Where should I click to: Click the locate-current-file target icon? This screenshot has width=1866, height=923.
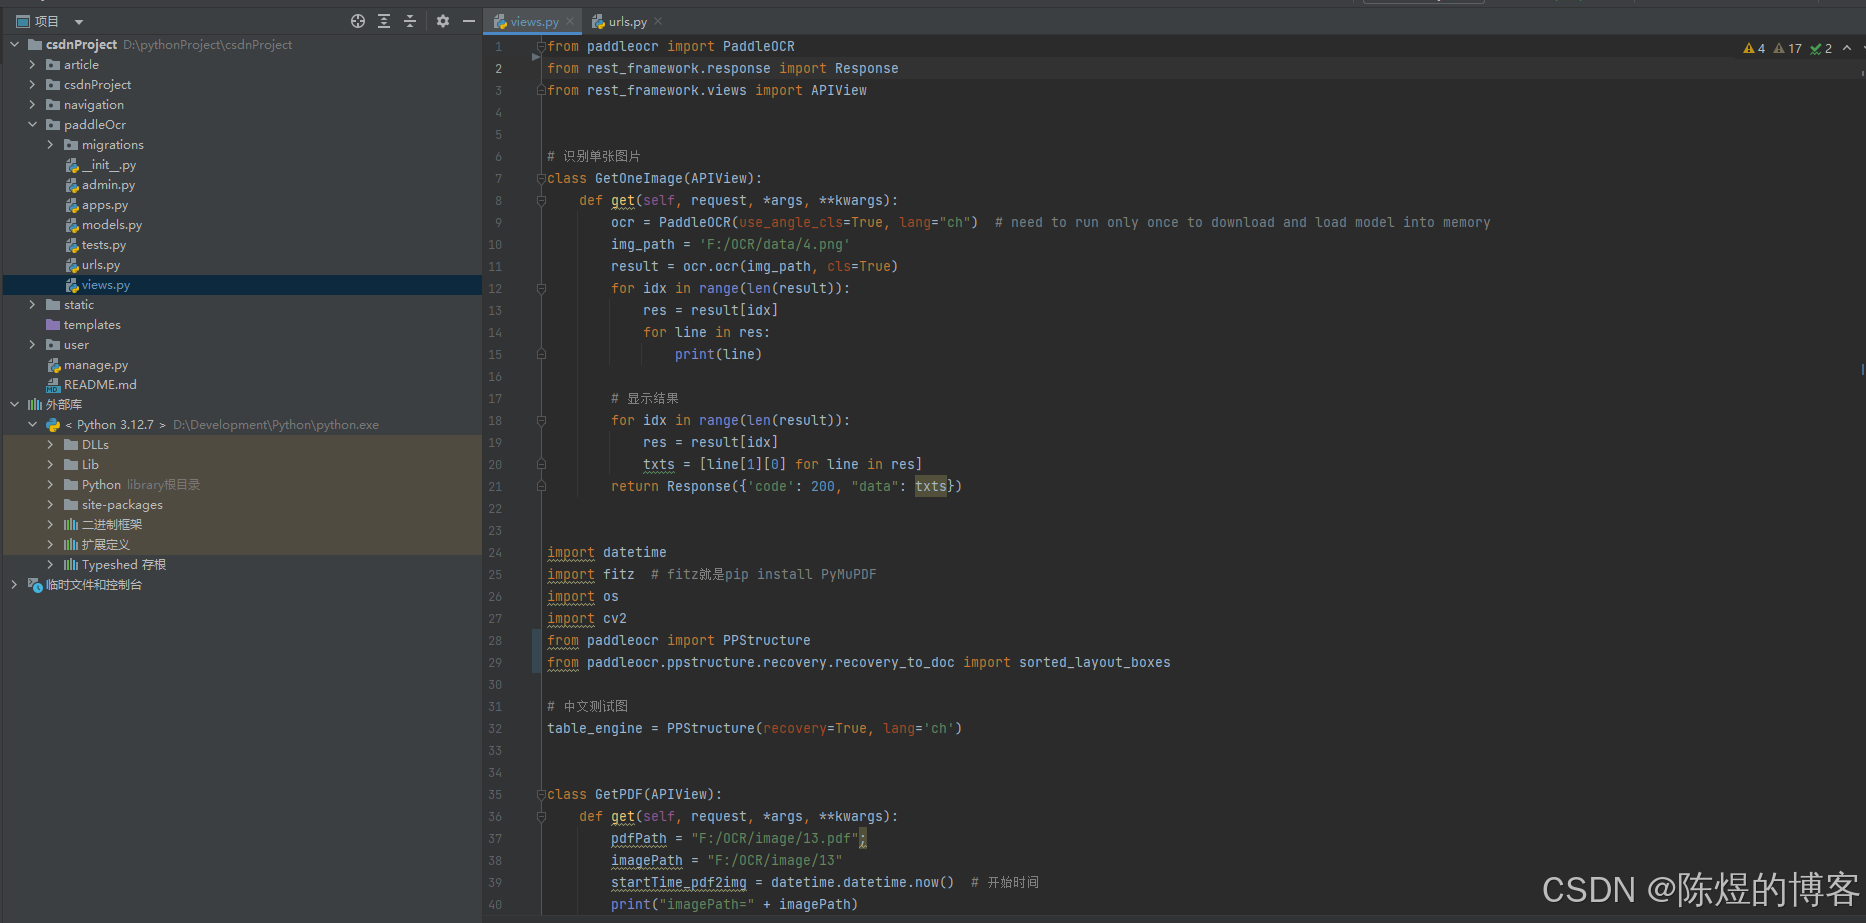click(358, 21)
